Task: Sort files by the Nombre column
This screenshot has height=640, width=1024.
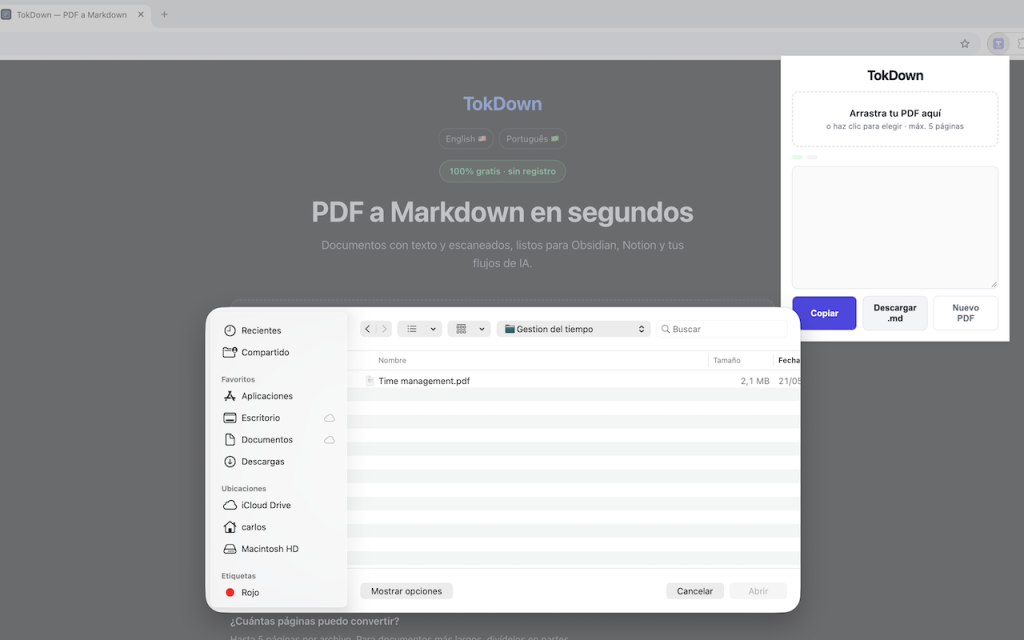Action: [392, 360]
